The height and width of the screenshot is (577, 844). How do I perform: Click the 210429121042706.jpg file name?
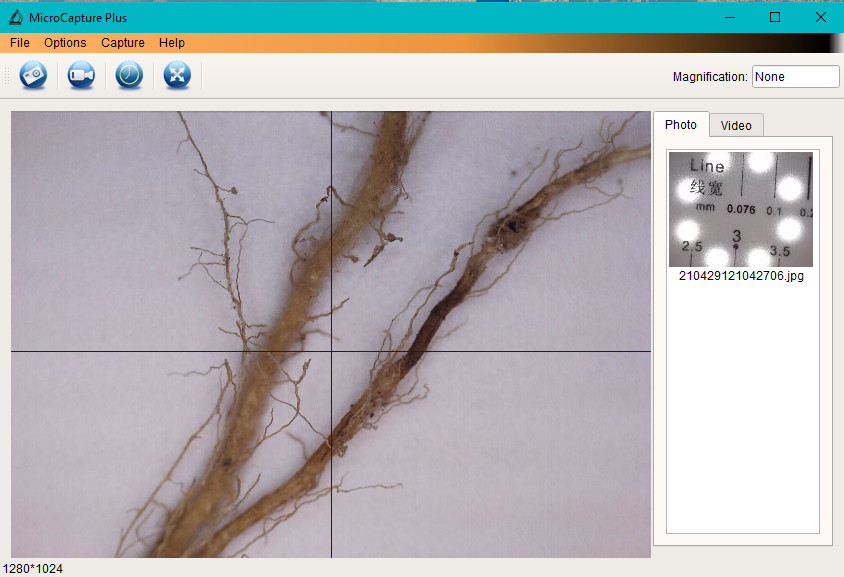click(741, 276)
